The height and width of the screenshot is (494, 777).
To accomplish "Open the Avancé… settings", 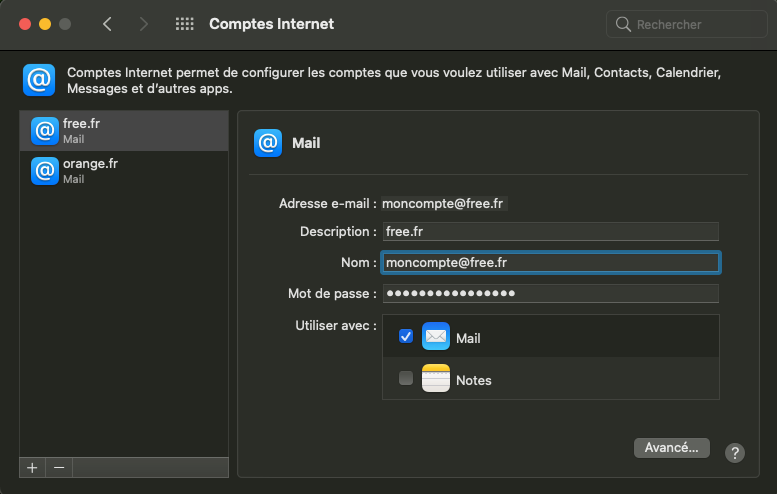I will pos(671,448).
